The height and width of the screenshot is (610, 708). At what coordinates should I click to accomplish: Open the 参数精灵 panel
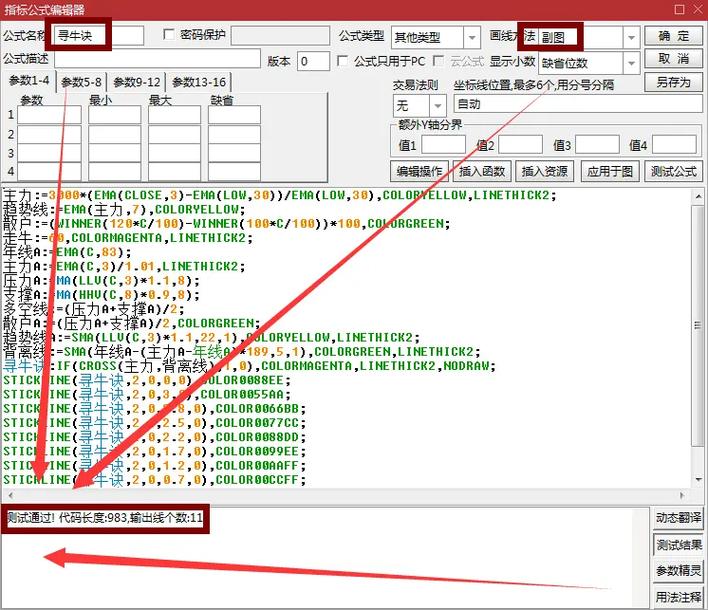tap(679, 570)
